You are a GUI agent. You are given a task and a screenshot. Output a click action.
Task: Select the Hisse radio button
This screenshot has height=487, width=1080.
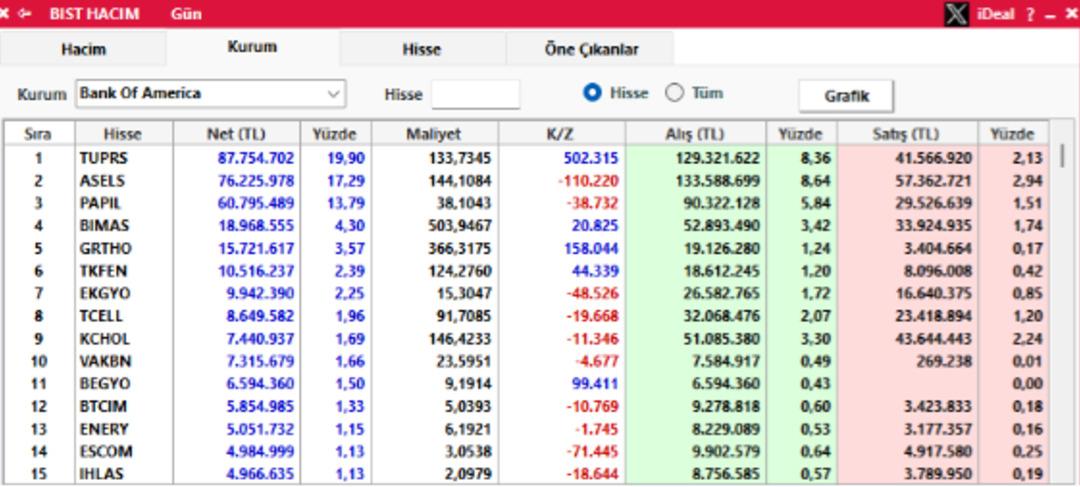pos(592,93)
